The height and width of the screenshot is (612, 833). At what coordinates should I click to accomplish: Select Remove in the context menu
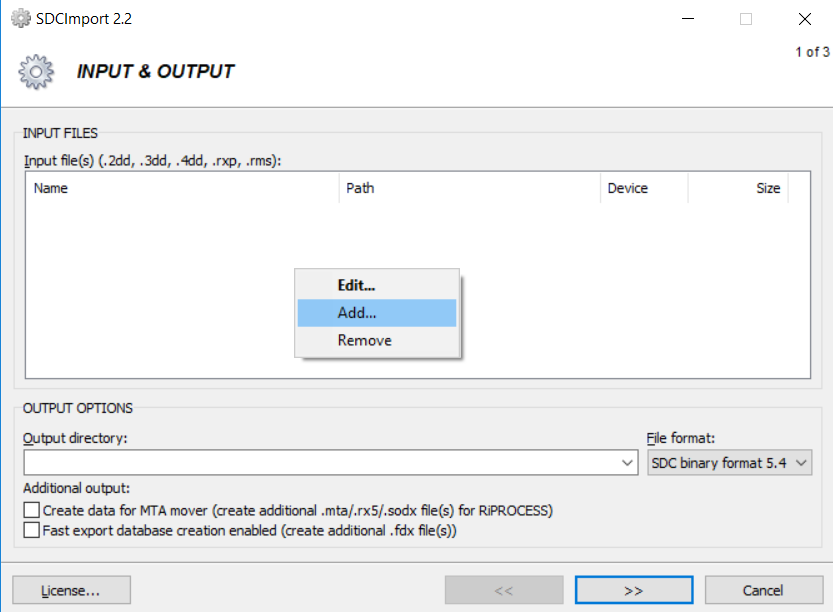click(x=377, y=340)
